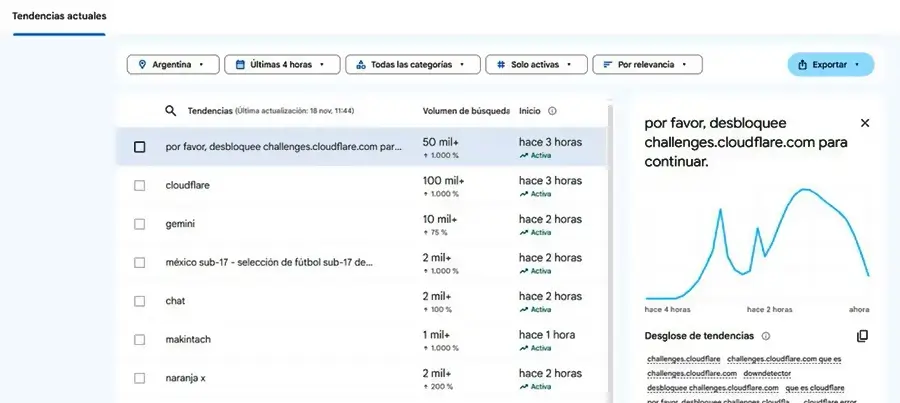This screenshot has width=900, height=403.
Task: Check the box for the gemini row
Action: point(139,224)
